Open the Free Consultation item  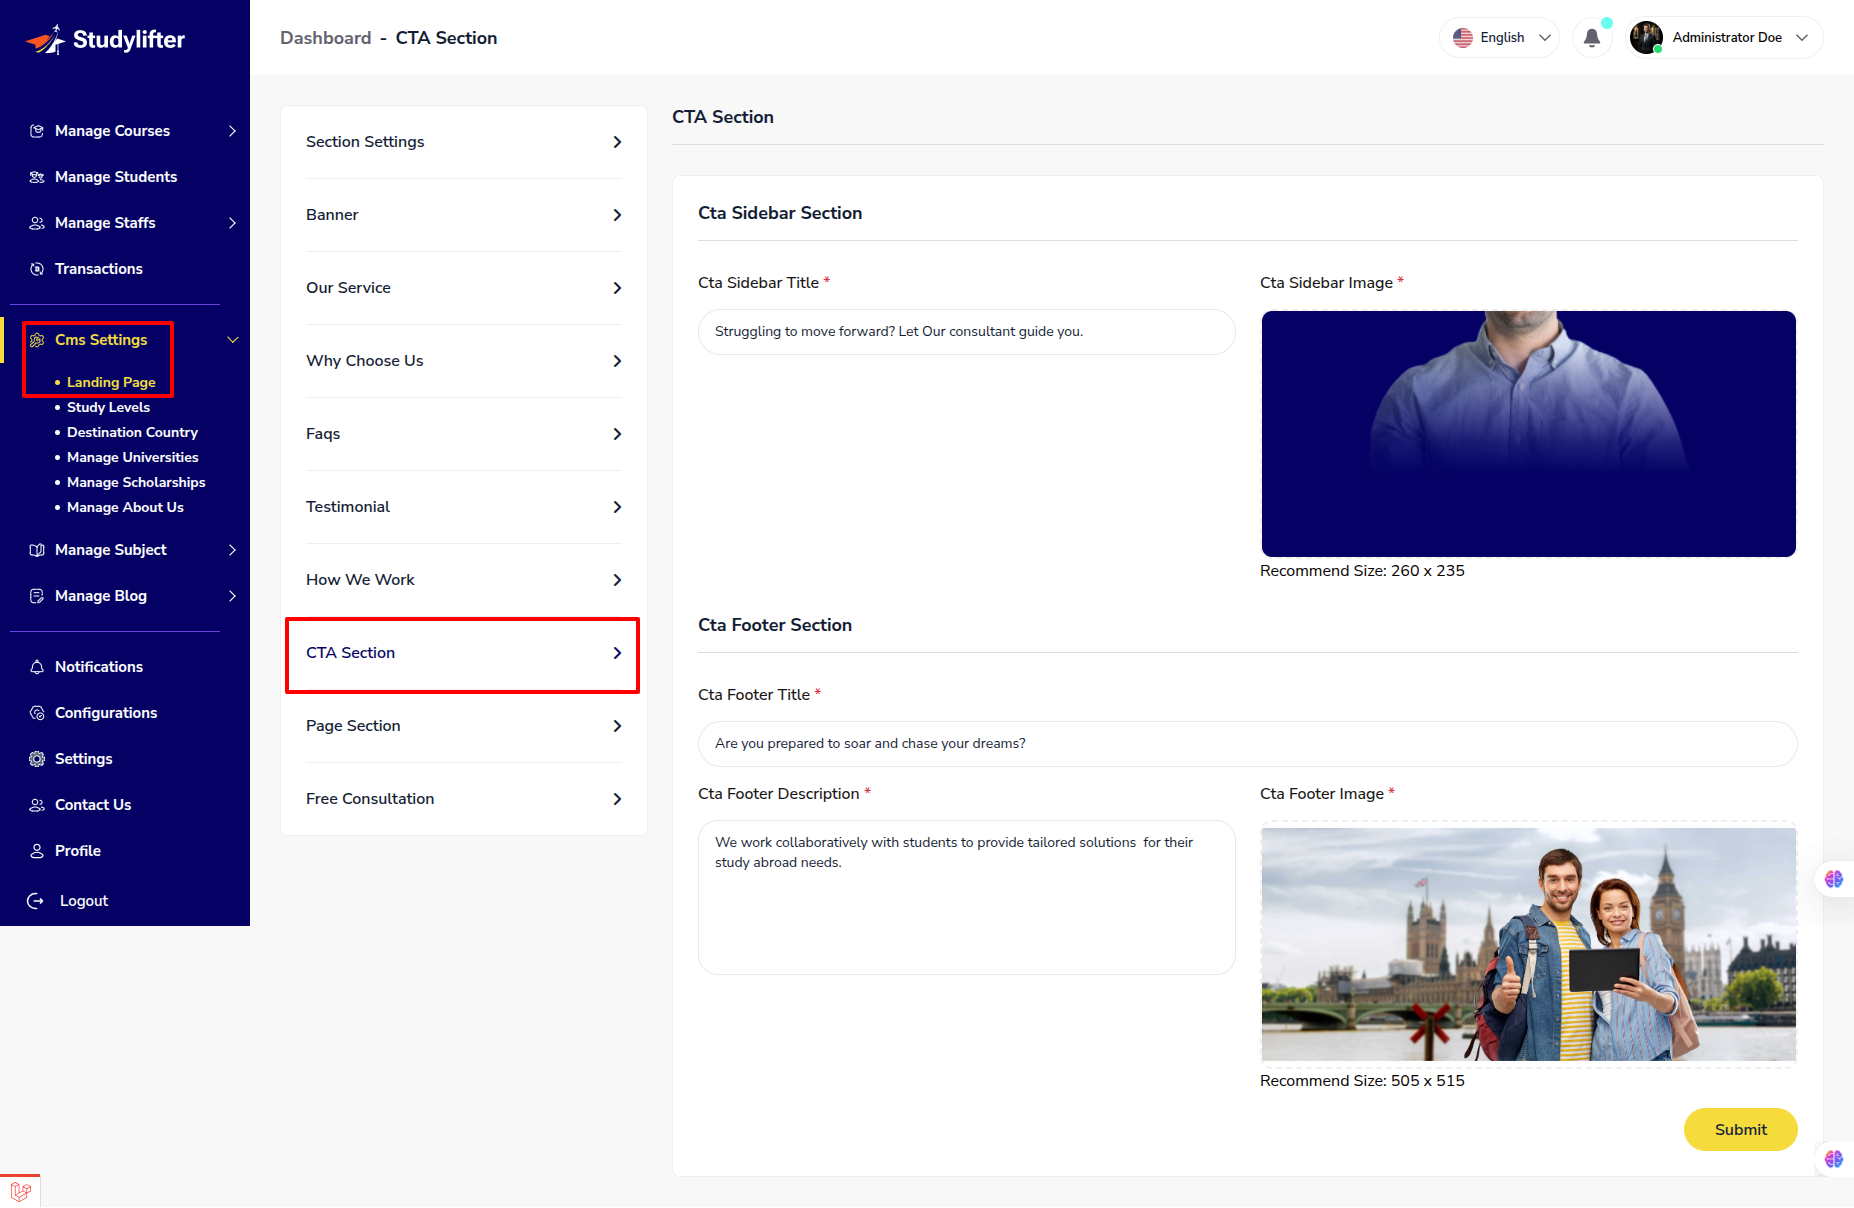click(463, 799)
